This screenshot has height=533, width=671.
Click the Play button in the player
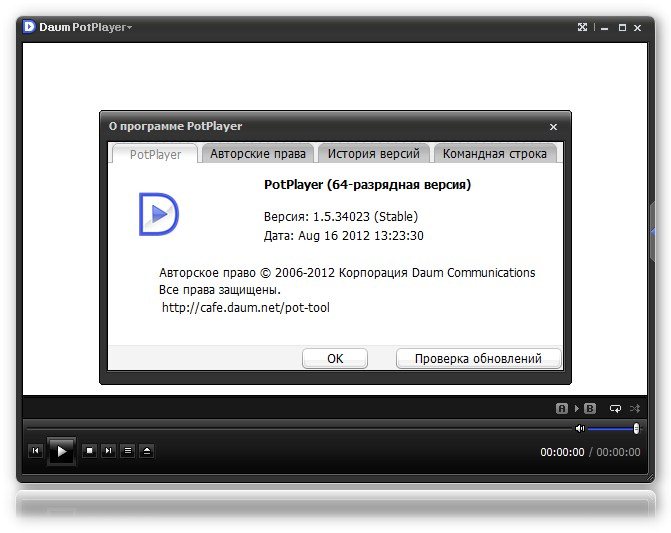pyautogui.click(x=61, y=451)
